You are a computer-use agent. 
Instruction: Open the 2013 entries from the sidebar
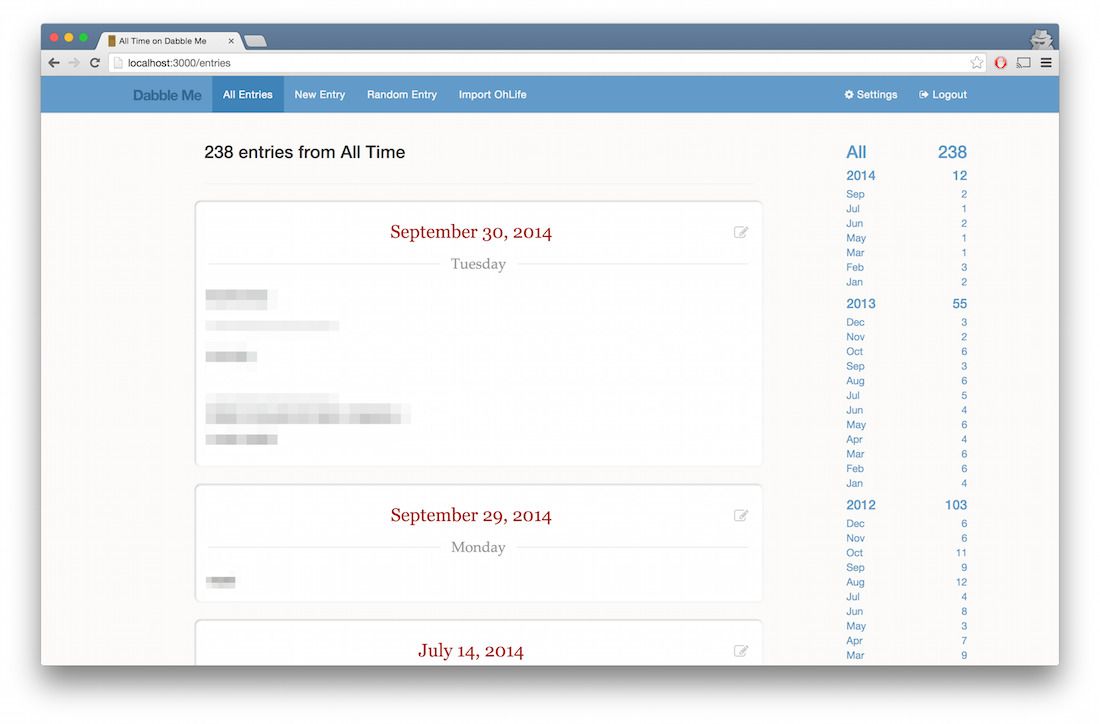click(861, 303)
